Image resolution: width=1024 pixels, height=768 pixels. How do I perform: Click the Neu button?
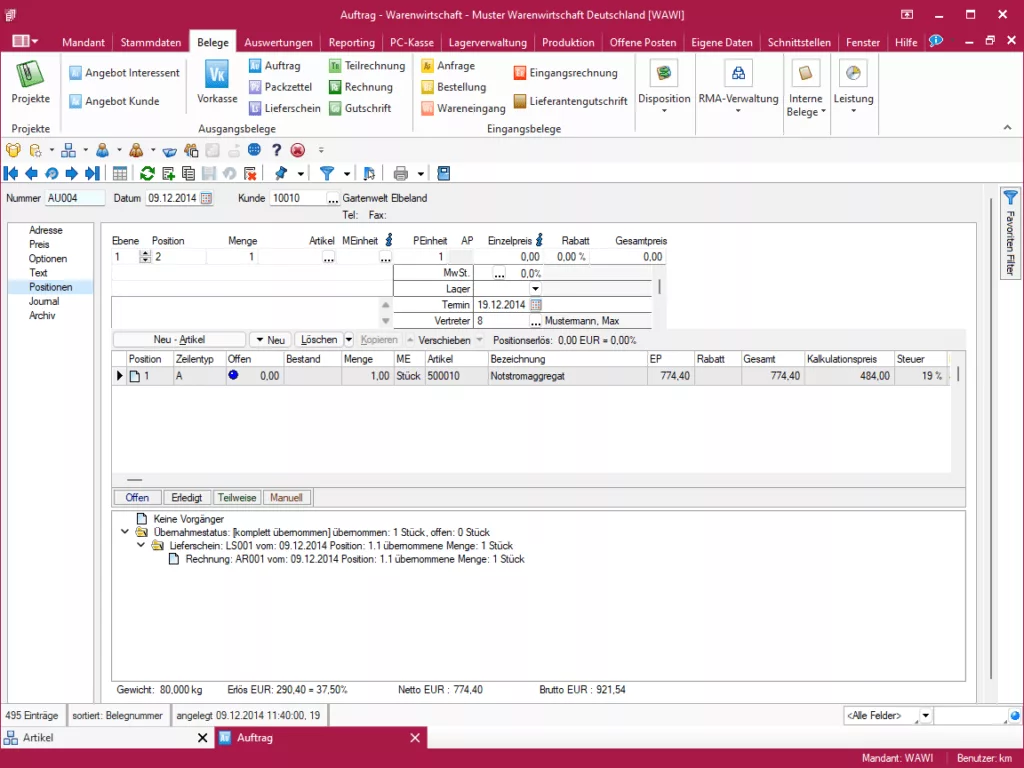click(x=270, y=340)
